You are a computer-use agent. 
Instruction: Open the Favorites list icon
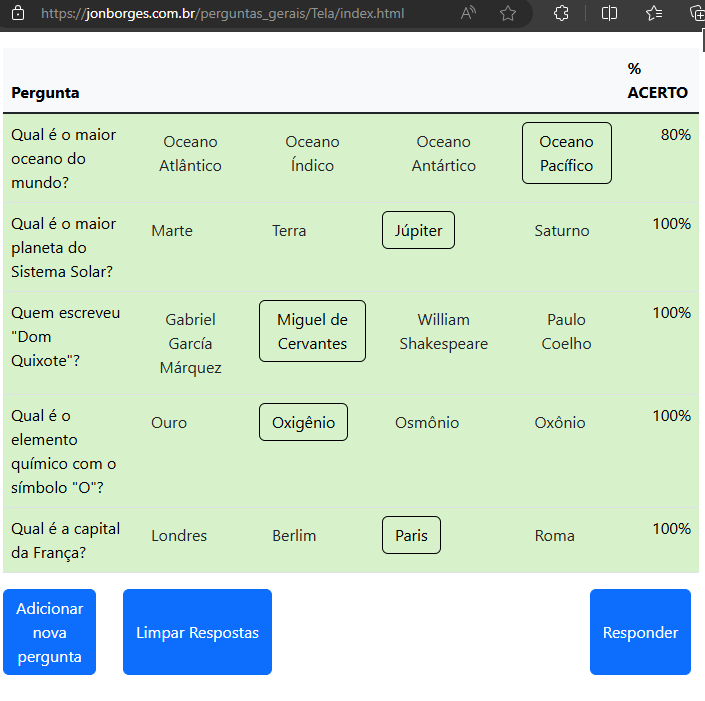[x=654, y=14]
